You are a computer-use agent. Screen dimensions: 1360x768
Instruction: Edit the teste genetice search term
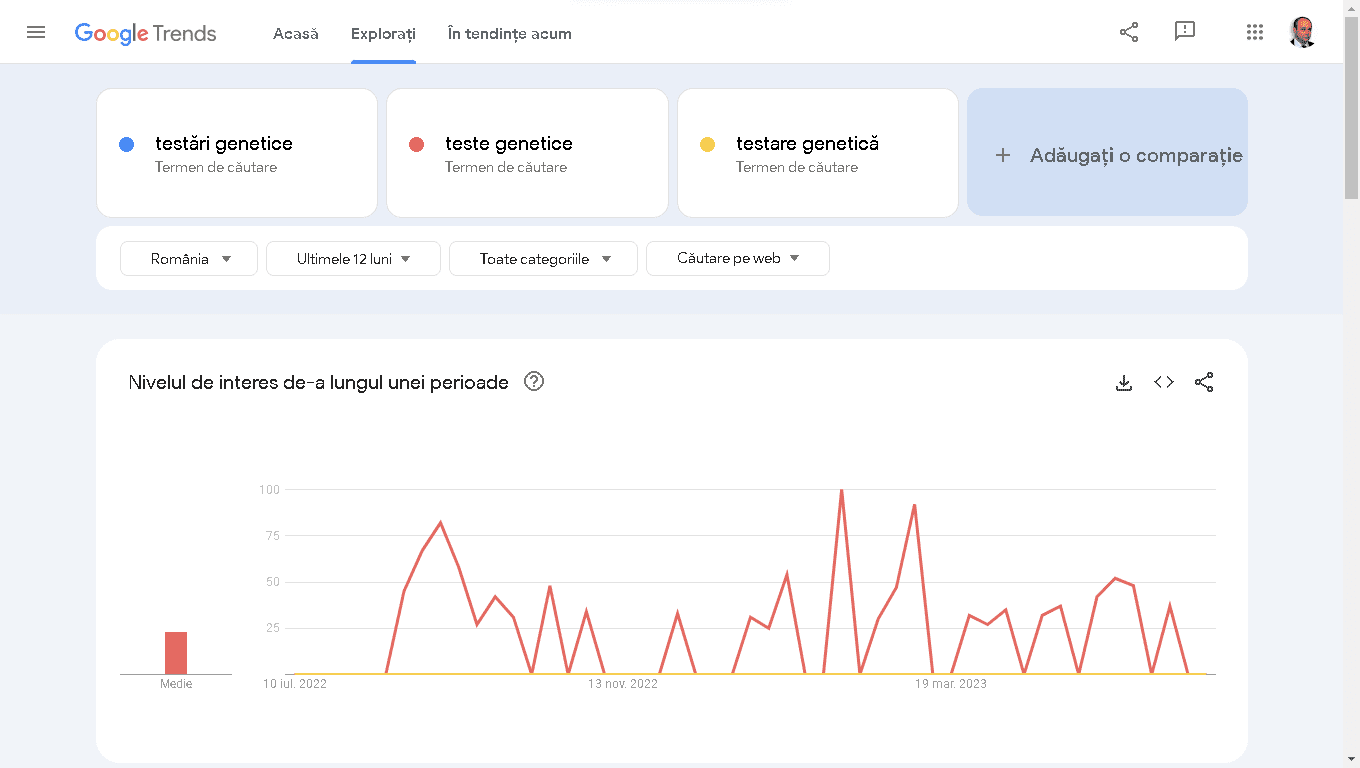[509, 144]
